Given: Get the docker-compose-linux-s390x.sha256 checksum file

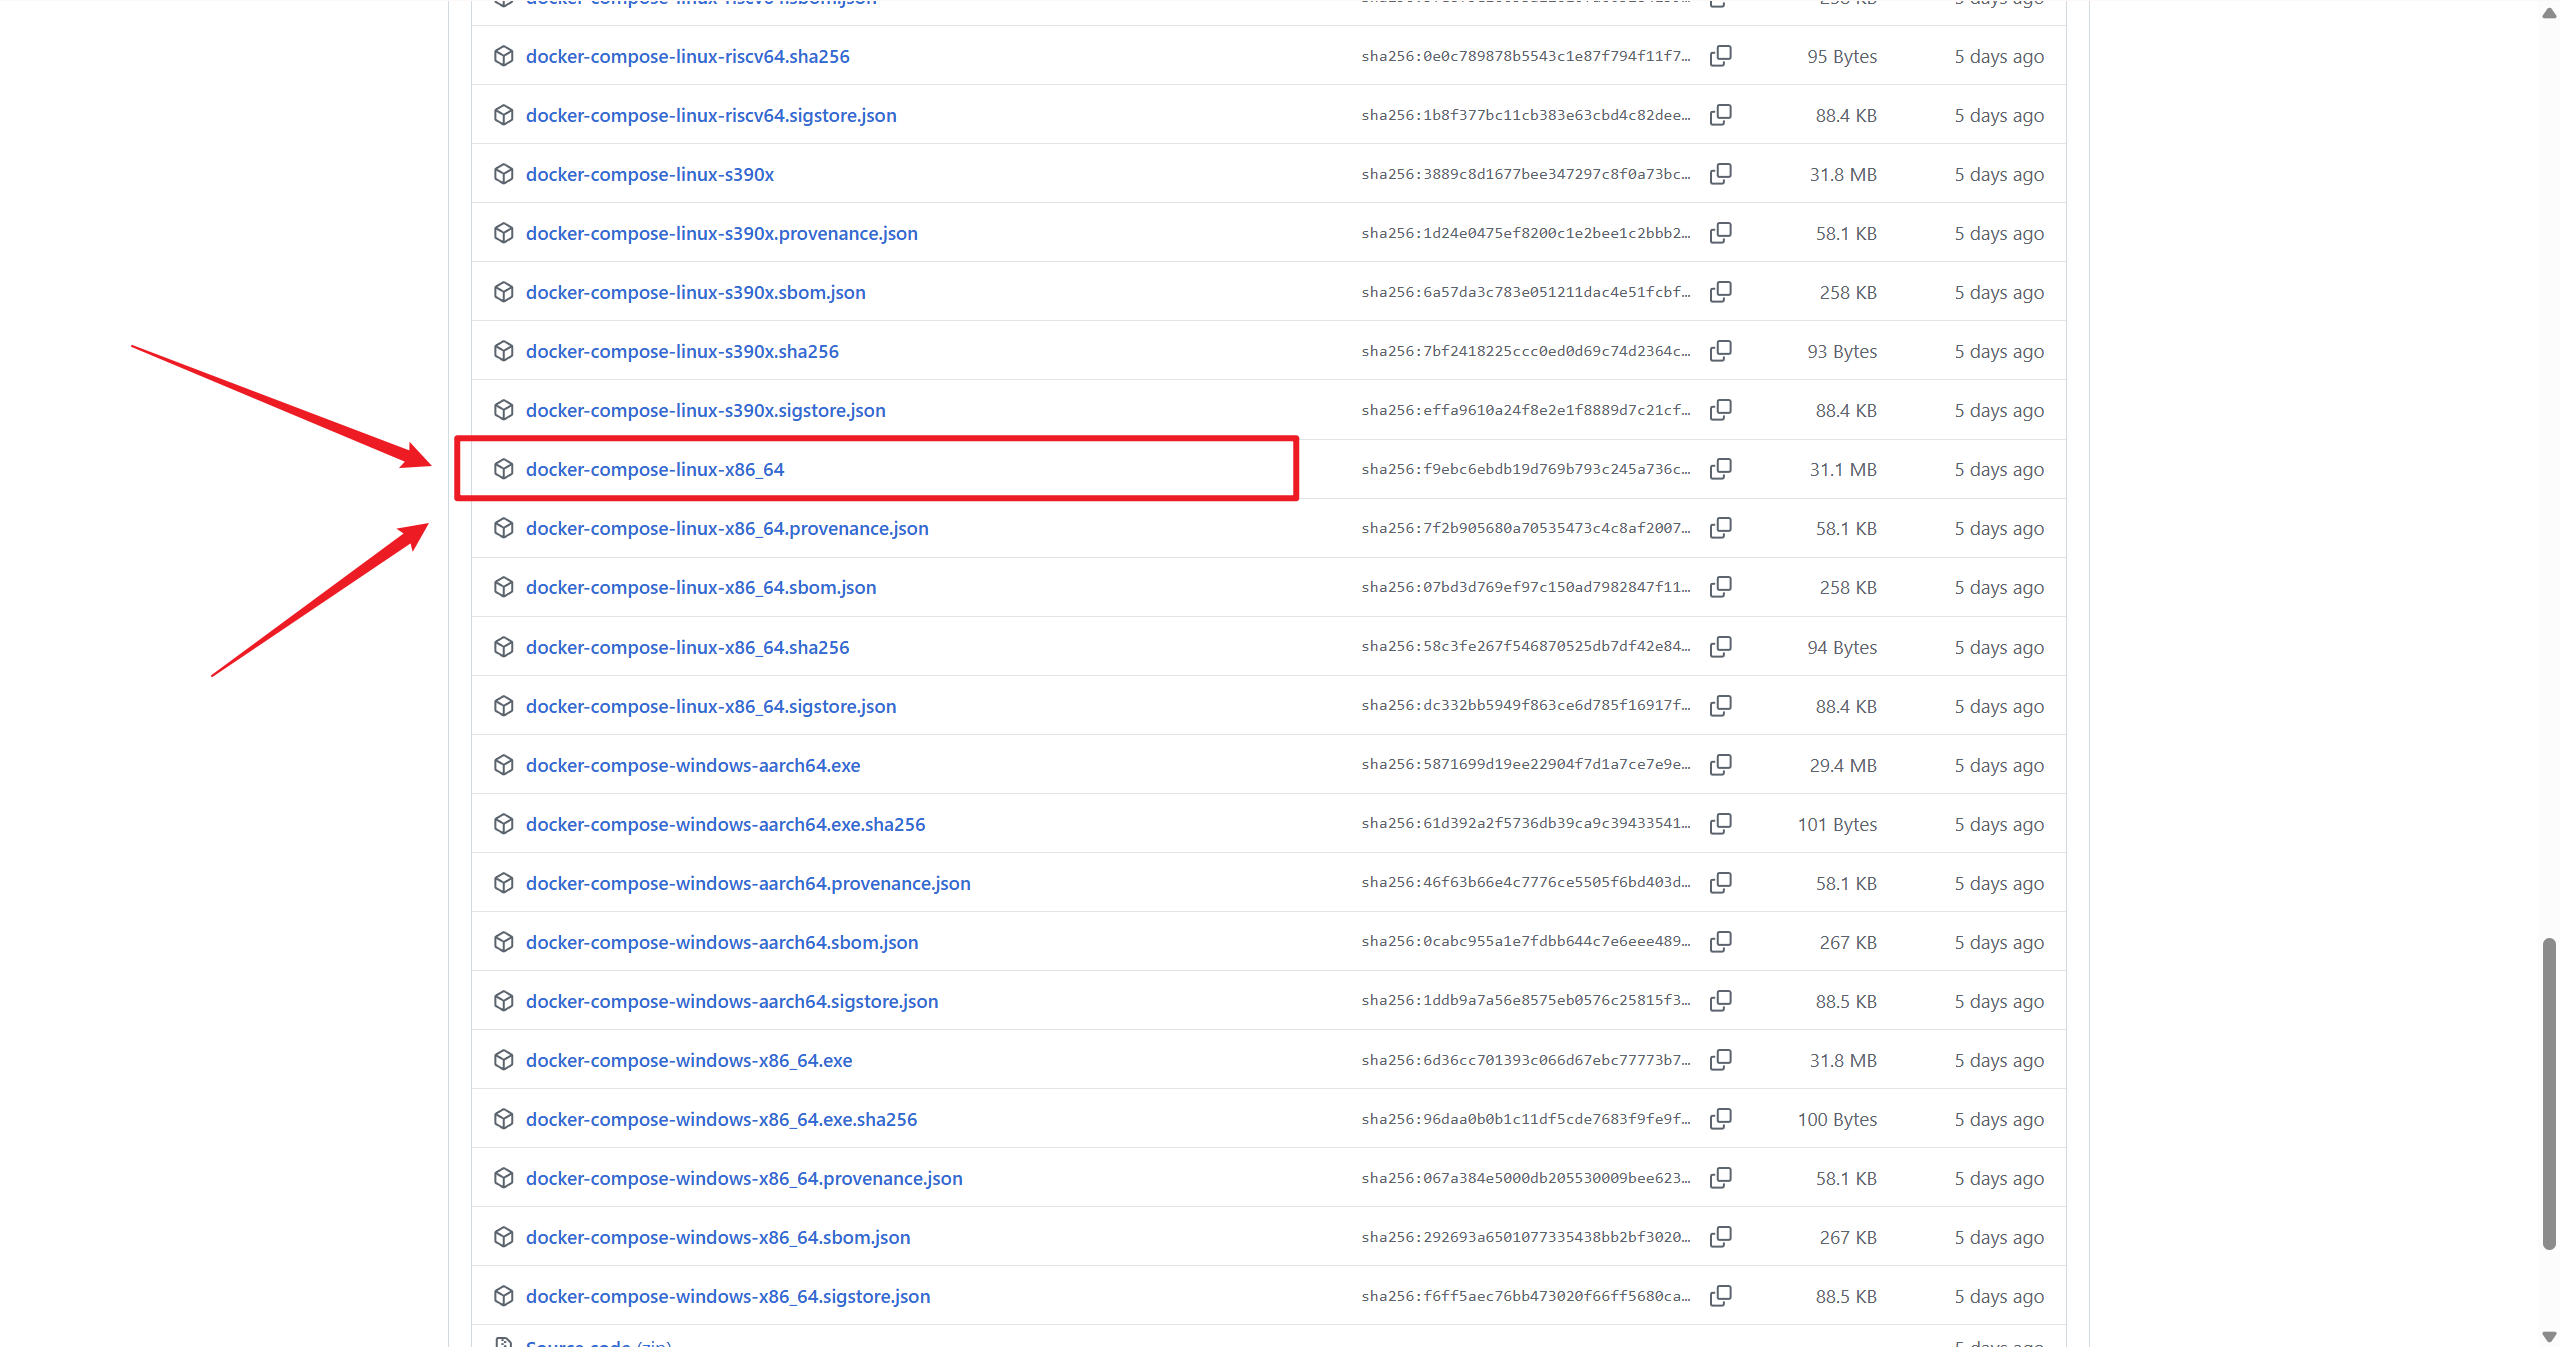Looking at the screenshot, I should point(682,351).
